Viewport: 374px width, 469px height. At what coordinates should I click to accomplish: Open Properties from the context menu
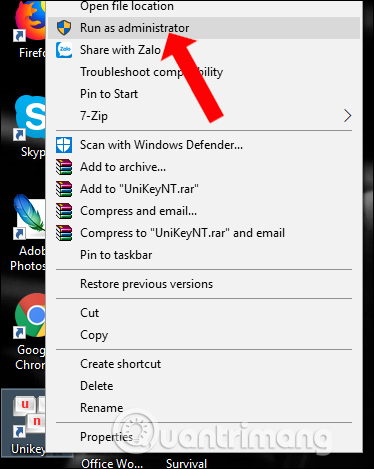[204, 437]
